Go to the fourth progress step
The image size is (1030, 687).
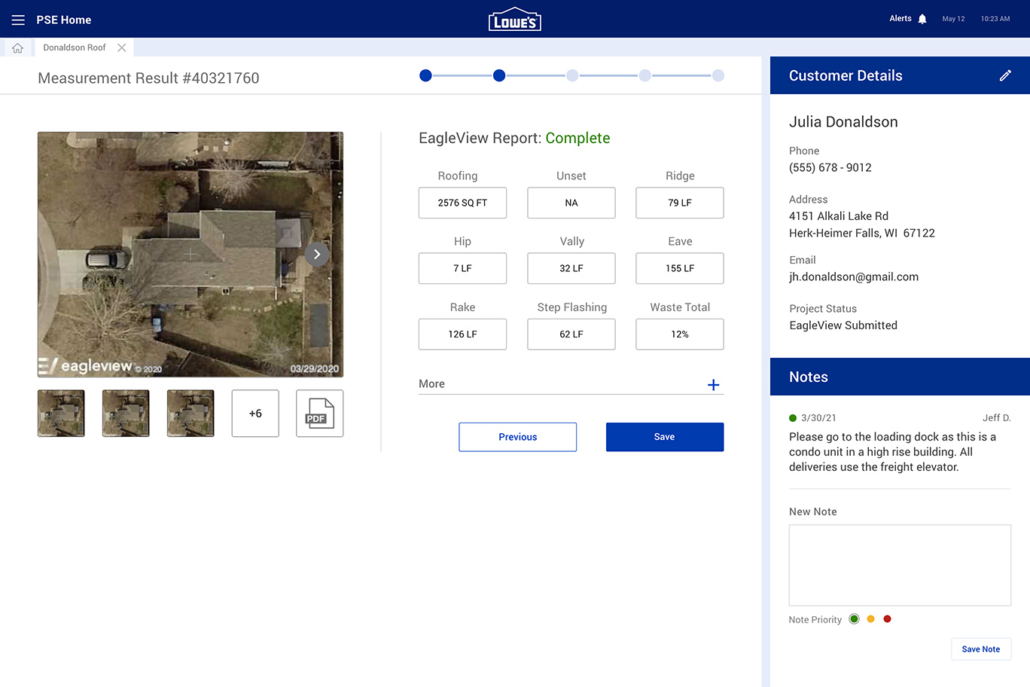645,76
